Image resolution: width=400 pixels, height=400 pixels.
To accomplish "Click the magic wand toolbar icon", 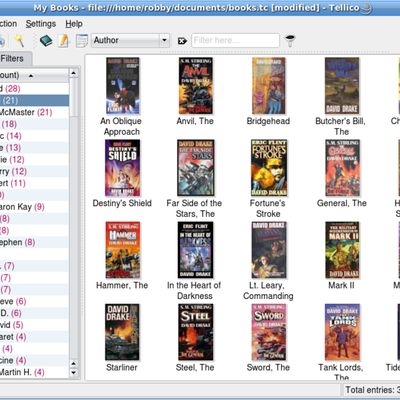I will coord(20,41).
